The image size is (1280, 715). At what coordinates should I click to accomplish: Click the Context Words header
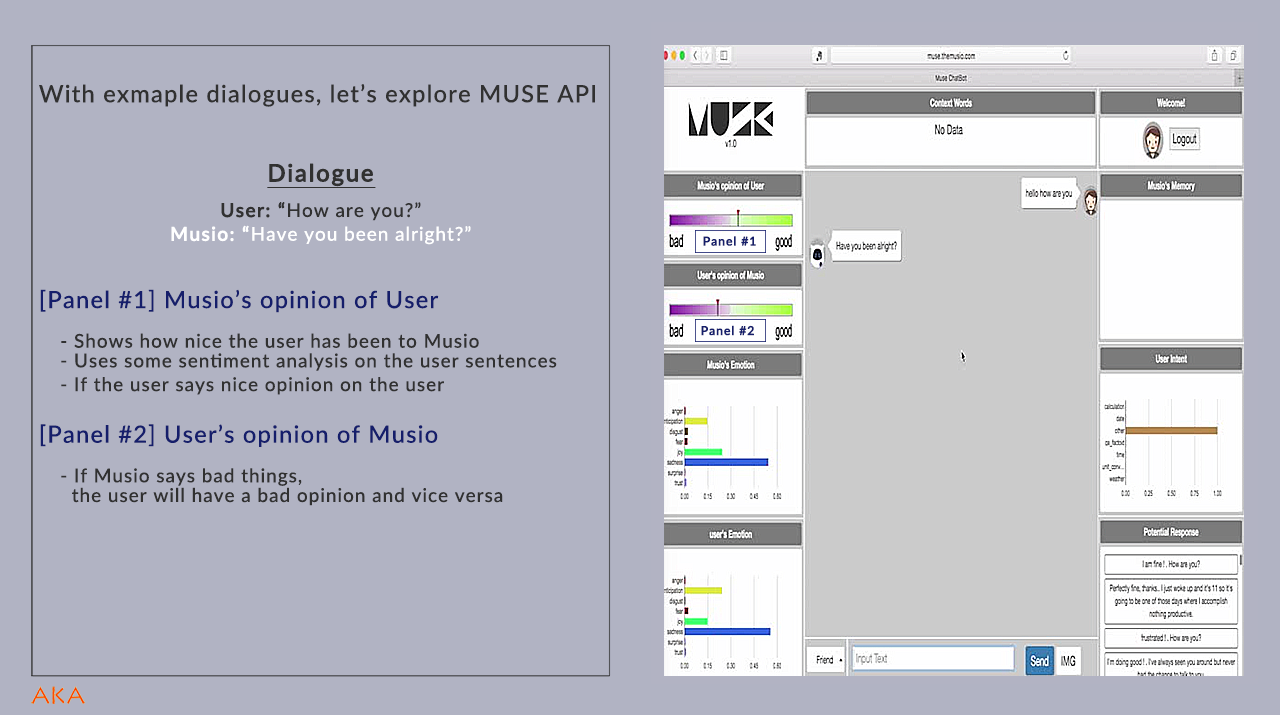[950, 103]
